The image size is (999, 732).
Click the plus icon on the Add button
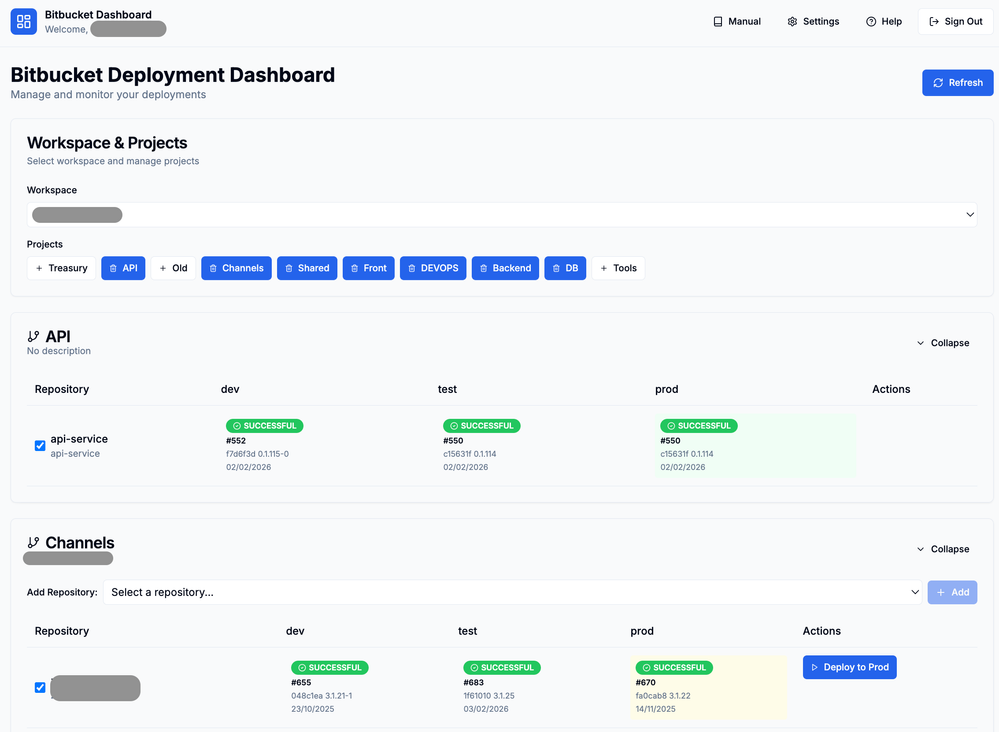point(940,592)
